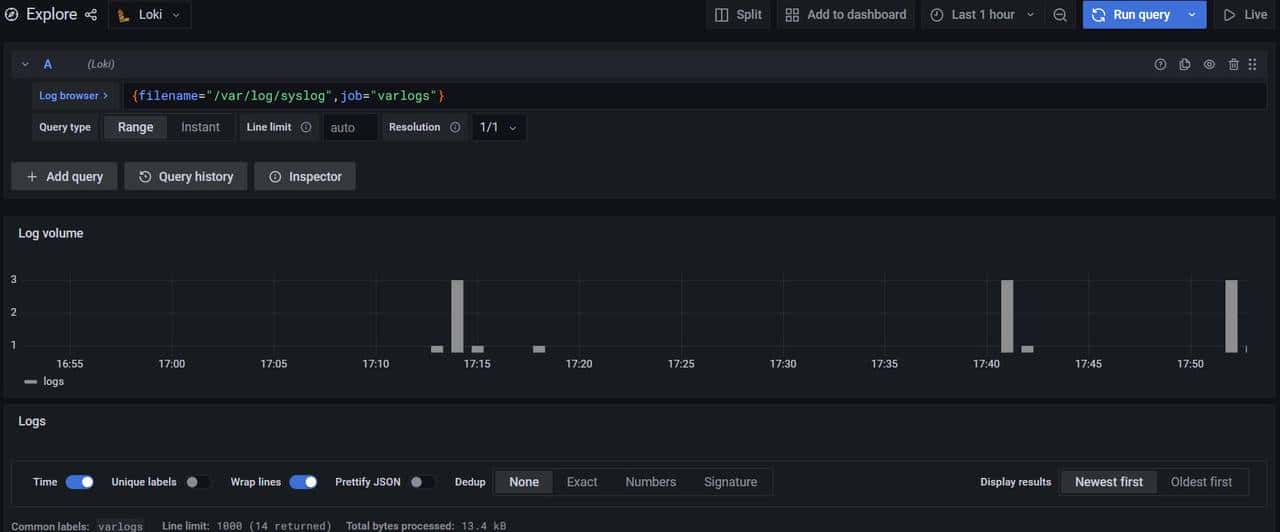Open the Loki data source picker
Screen dimensions: 1280x532
pyautogui.click(x=149, y=15)
